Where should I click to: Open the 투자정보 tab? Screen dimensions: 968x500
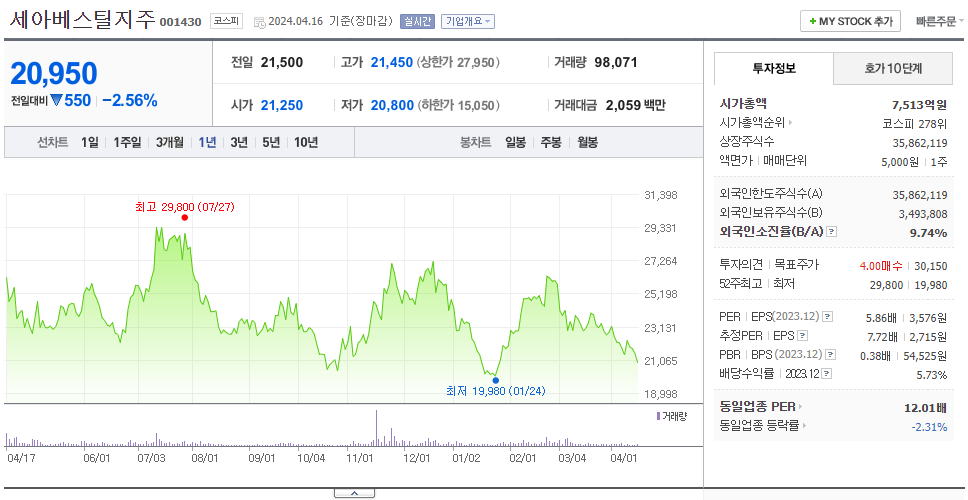[774, 69]
